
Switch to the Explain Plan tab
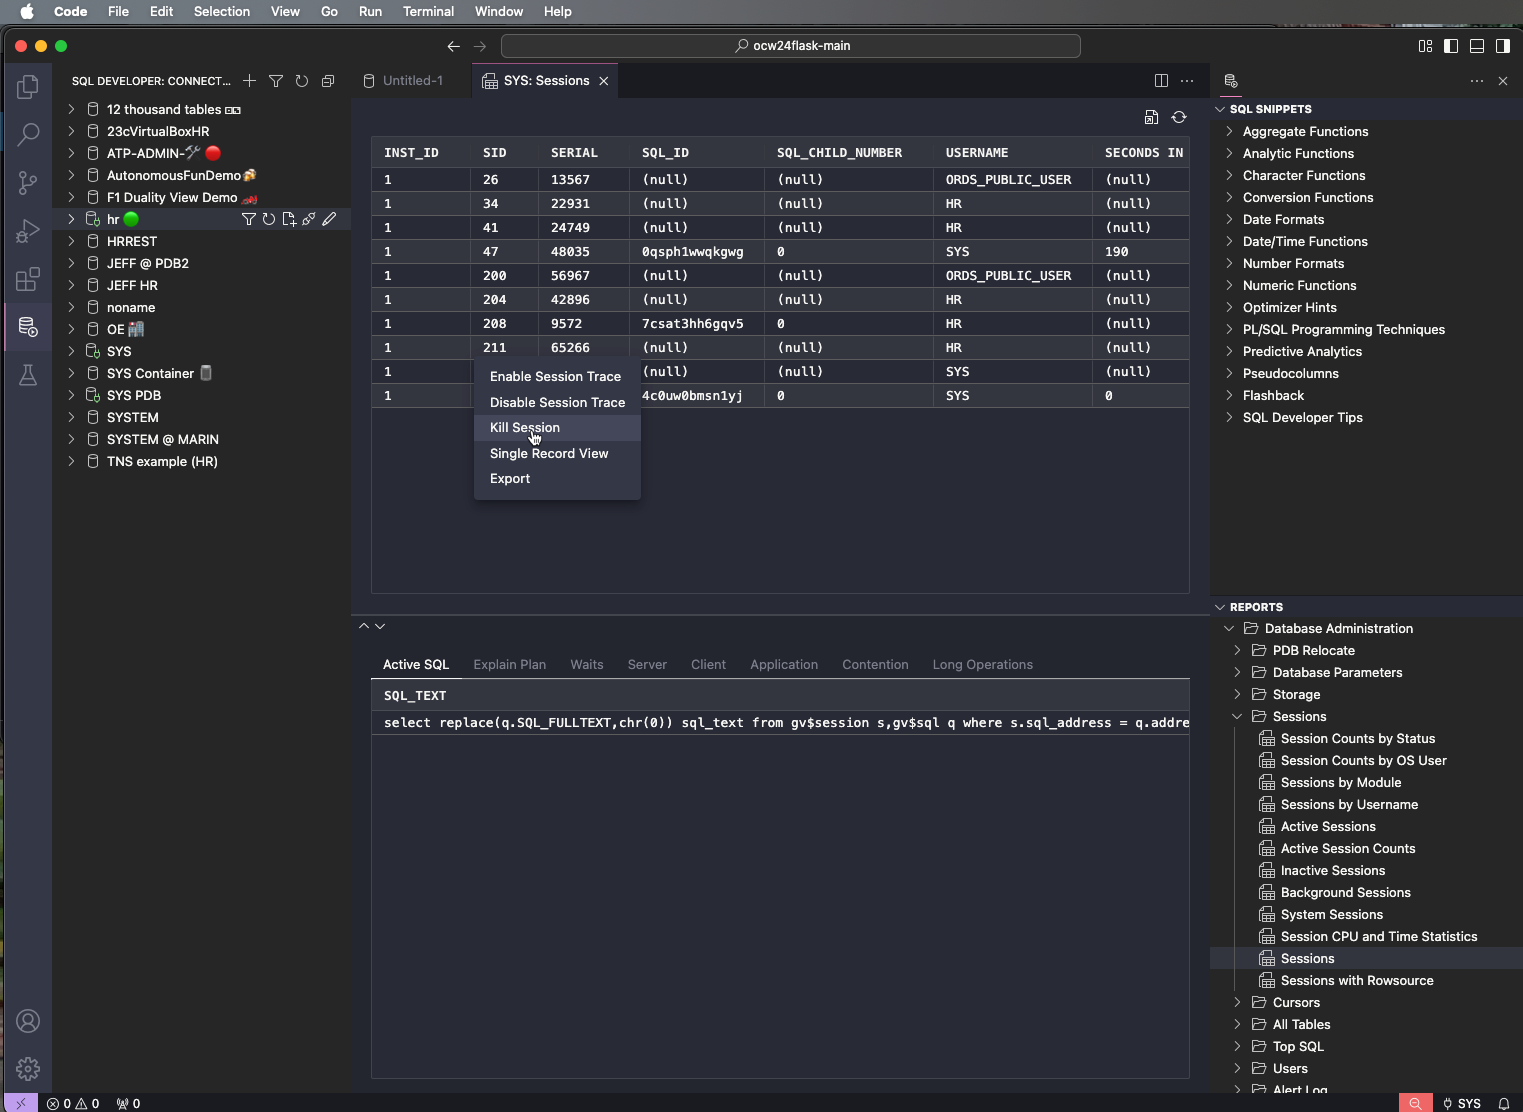pos(510,664)
